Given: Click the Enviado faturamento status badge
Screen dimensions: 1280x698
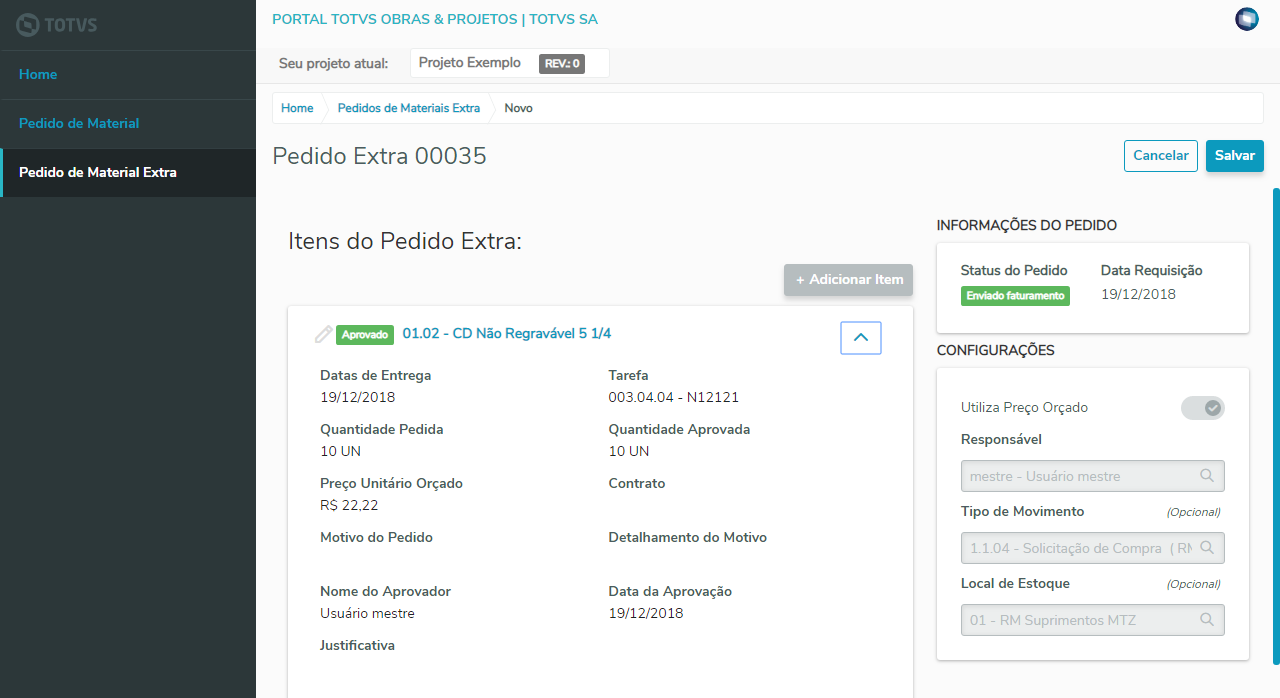Looking at the screenshot, I should 1015,296.
